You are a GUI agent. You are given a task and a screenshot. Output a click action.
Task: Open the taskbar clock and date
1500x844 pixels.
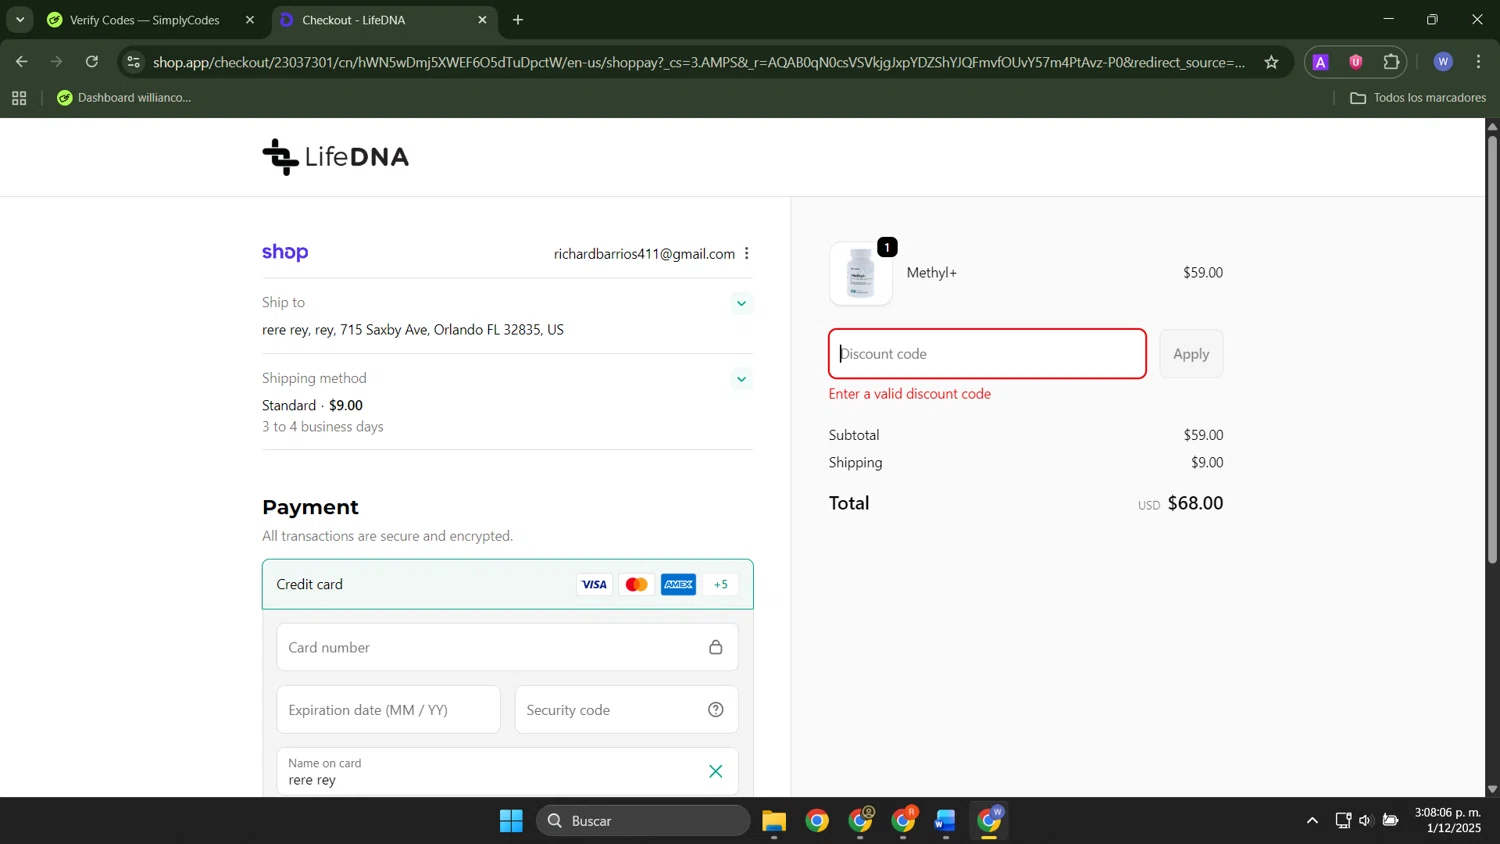coord(1448,820)
